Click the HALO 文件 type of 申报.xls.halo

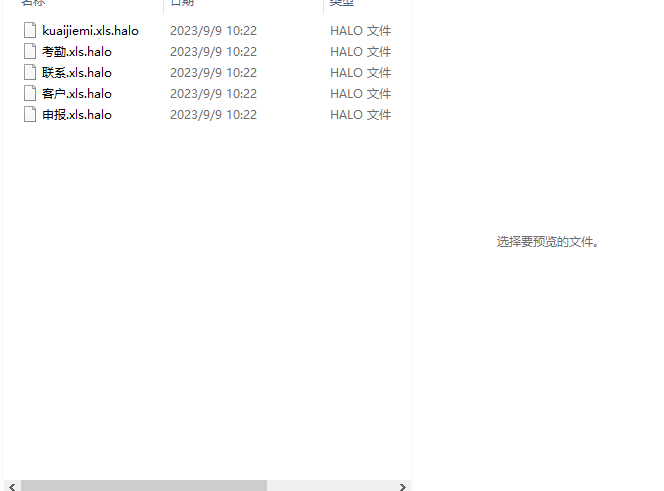[360, 115]
